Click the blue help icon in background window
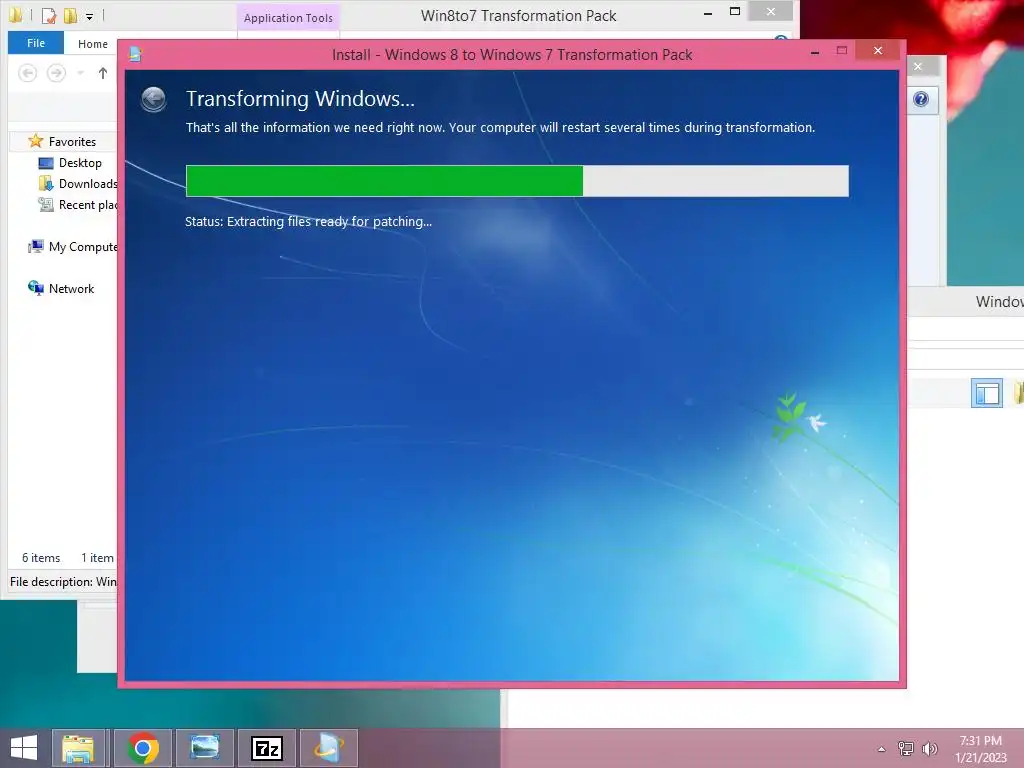1024x768 pixels. click(921, 99)
